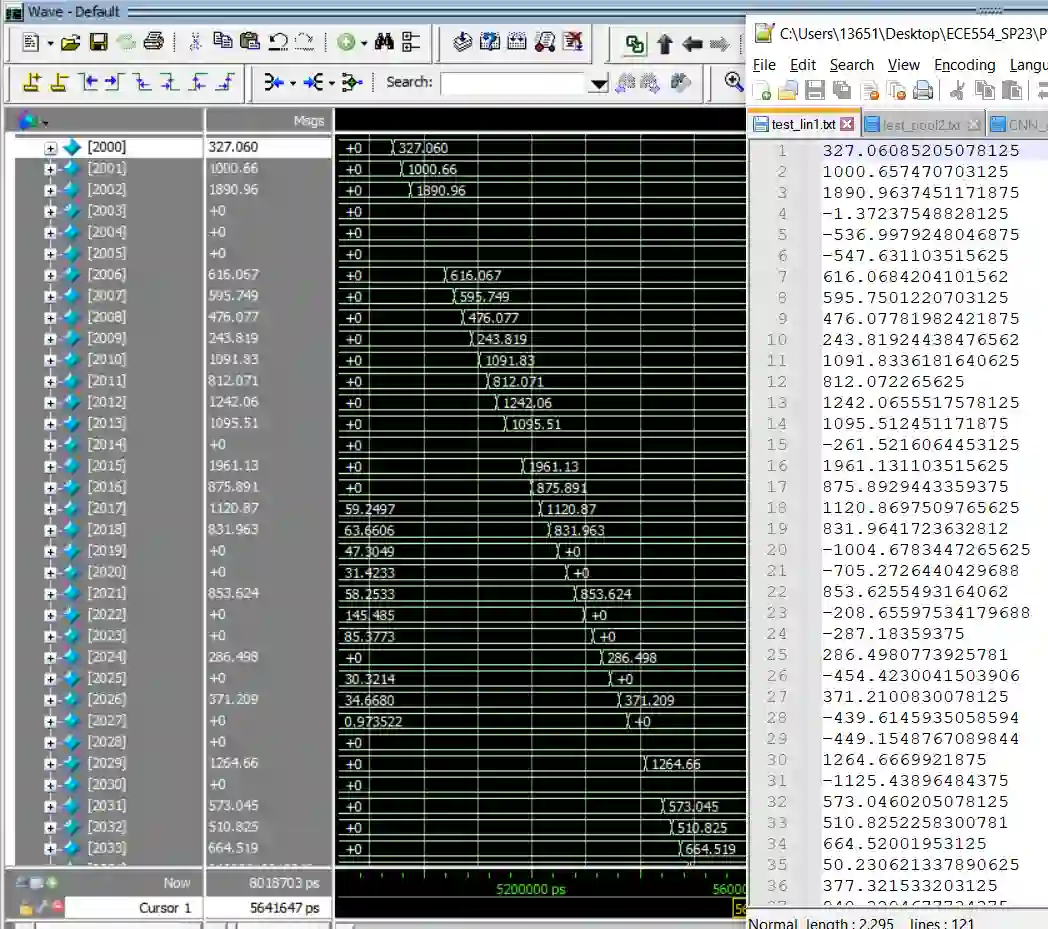1048x929 pixels.
Task: Click the Save icon in Wave toolbar
Action: (x=99, y=42)
